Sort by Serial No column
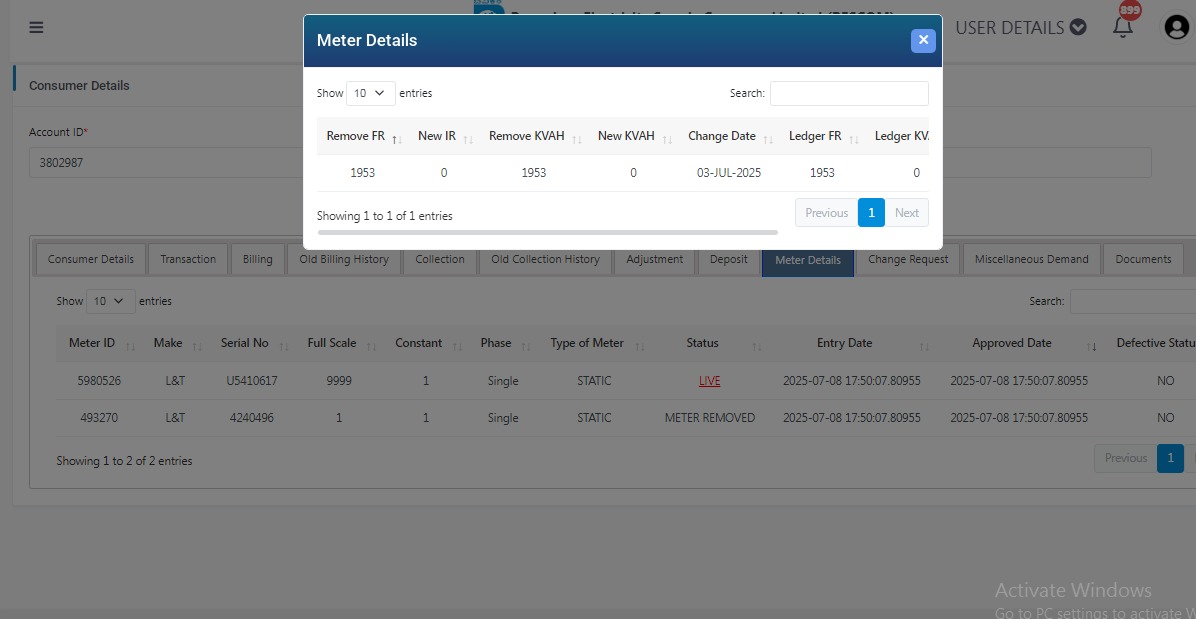This screenshot has width=1196, height=619. pos(252,343)
